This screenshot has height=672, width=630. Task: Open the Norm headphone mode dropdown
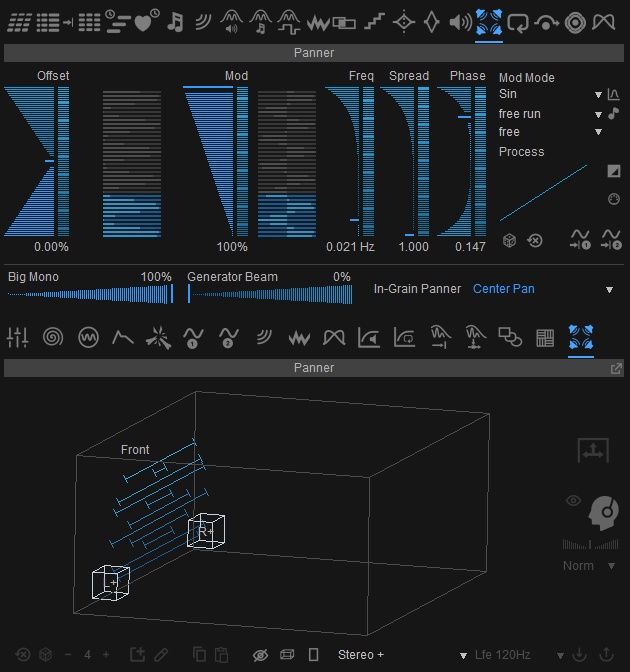(589, 566)
